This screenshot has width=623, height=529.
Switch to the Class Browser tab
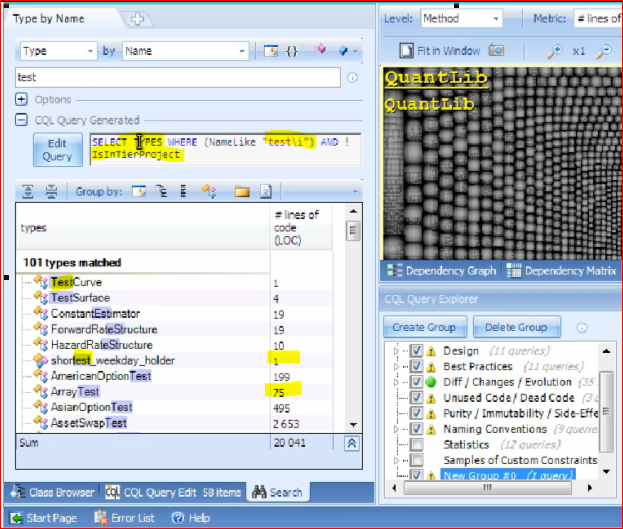(x=52, y=492)
